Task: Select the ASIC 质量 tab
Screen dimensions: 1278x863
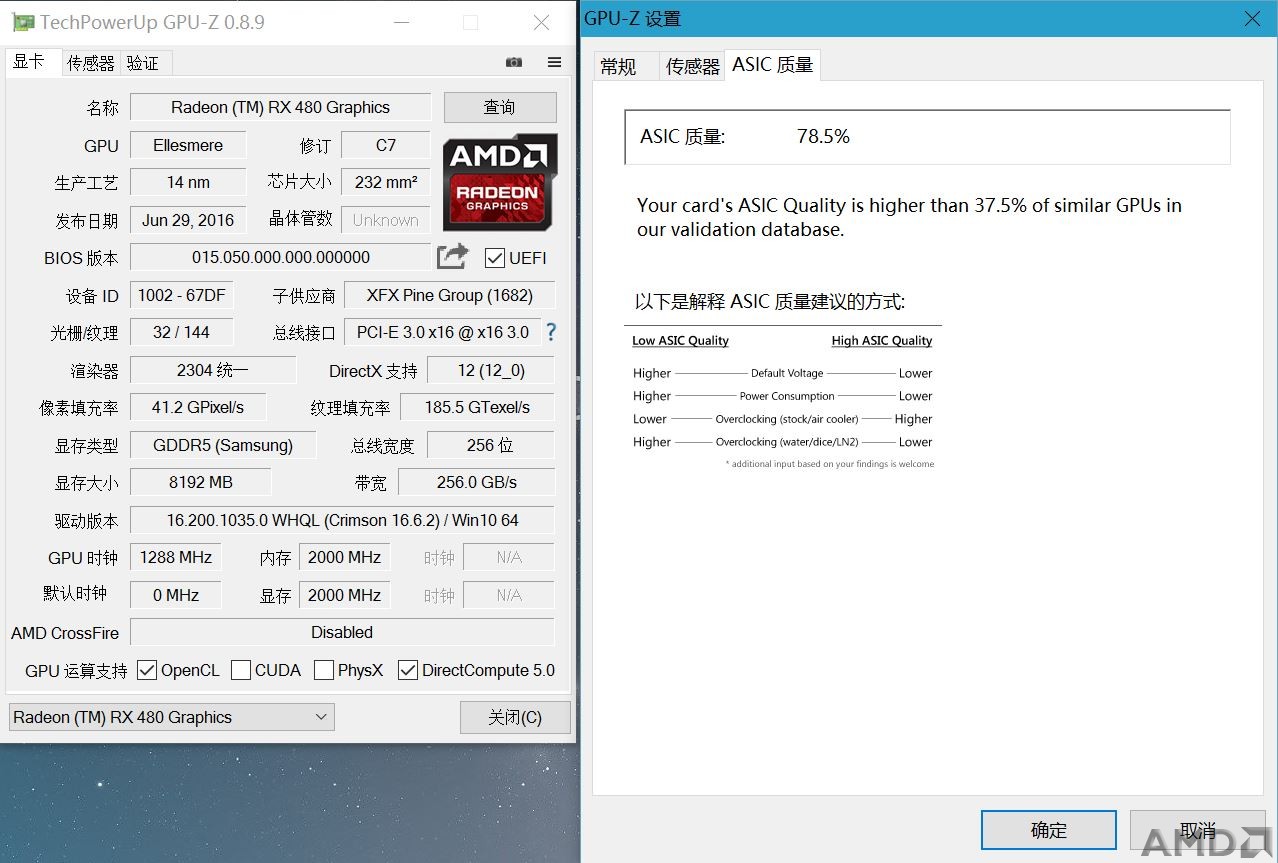Action: click(x=773, y=64)
